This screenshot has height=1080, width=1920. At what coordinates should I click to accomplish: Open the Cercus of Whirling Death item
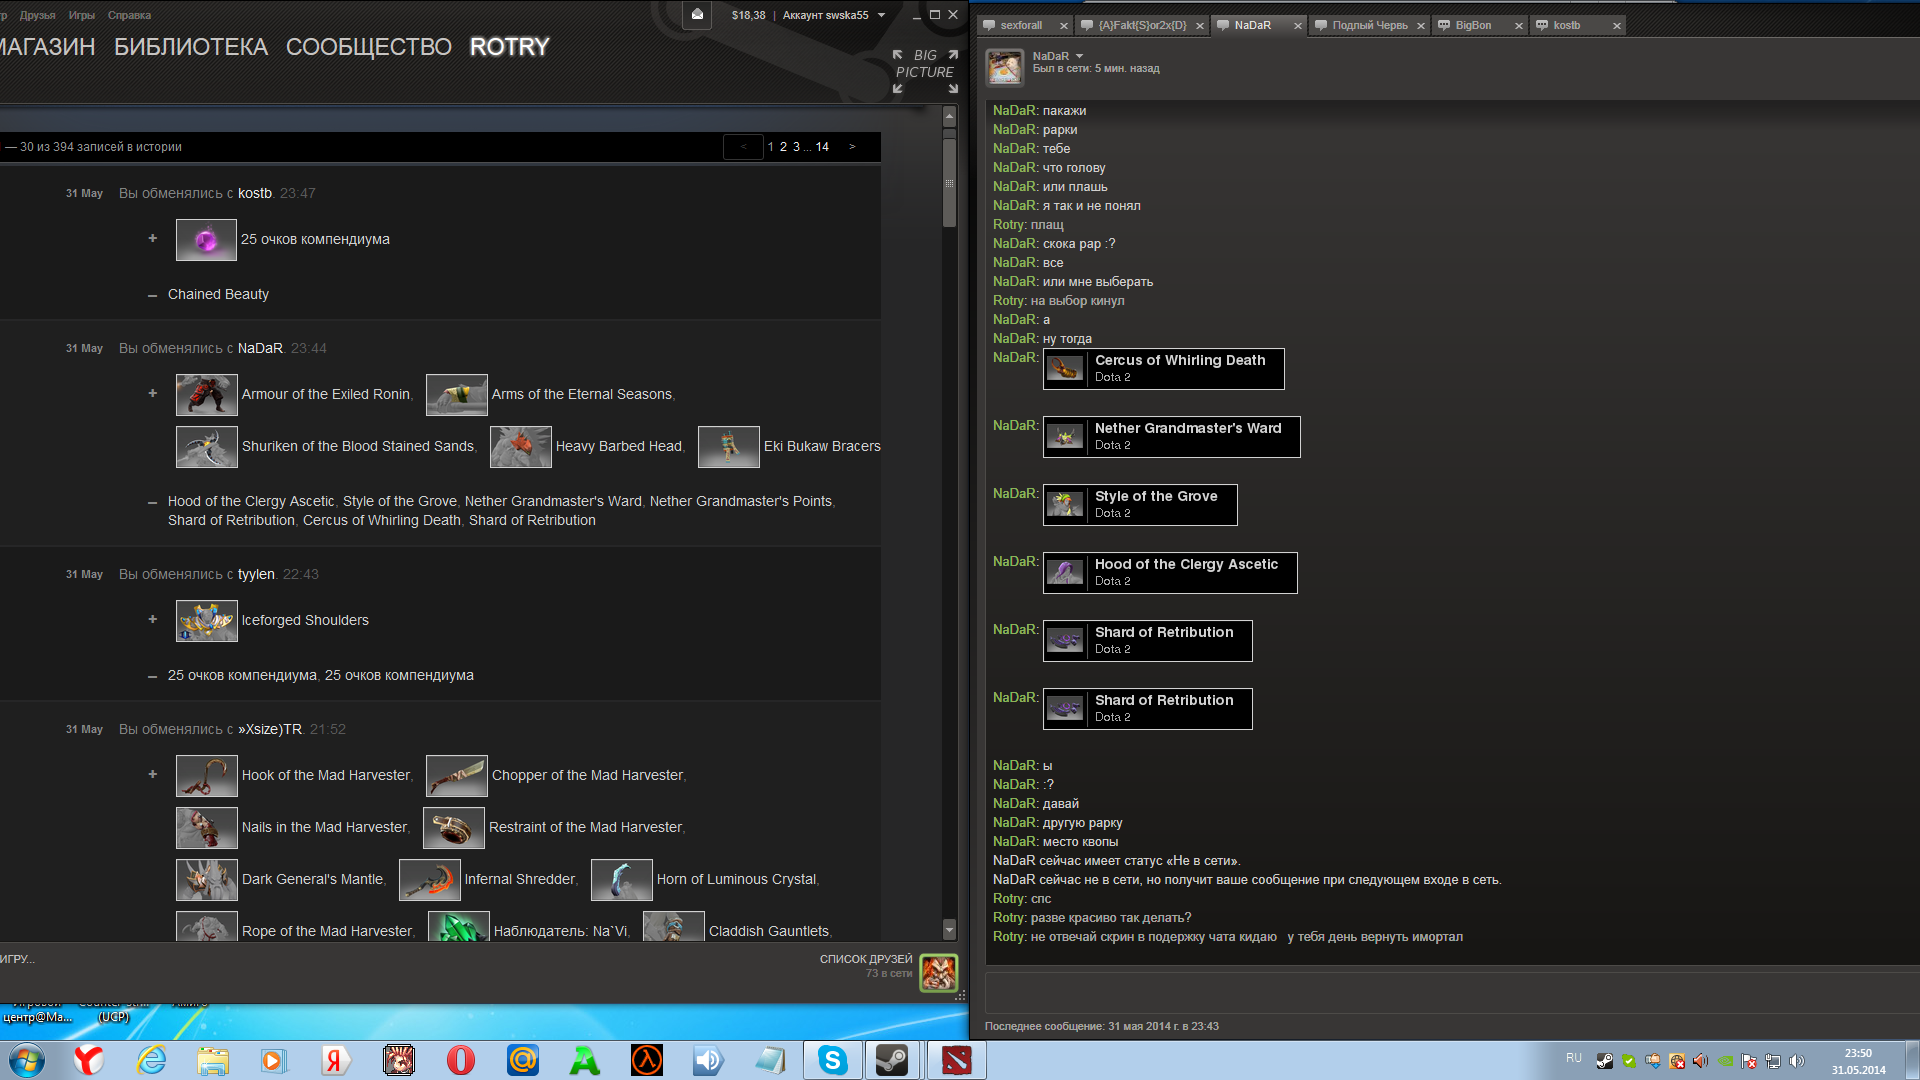tap(1163, 368)
